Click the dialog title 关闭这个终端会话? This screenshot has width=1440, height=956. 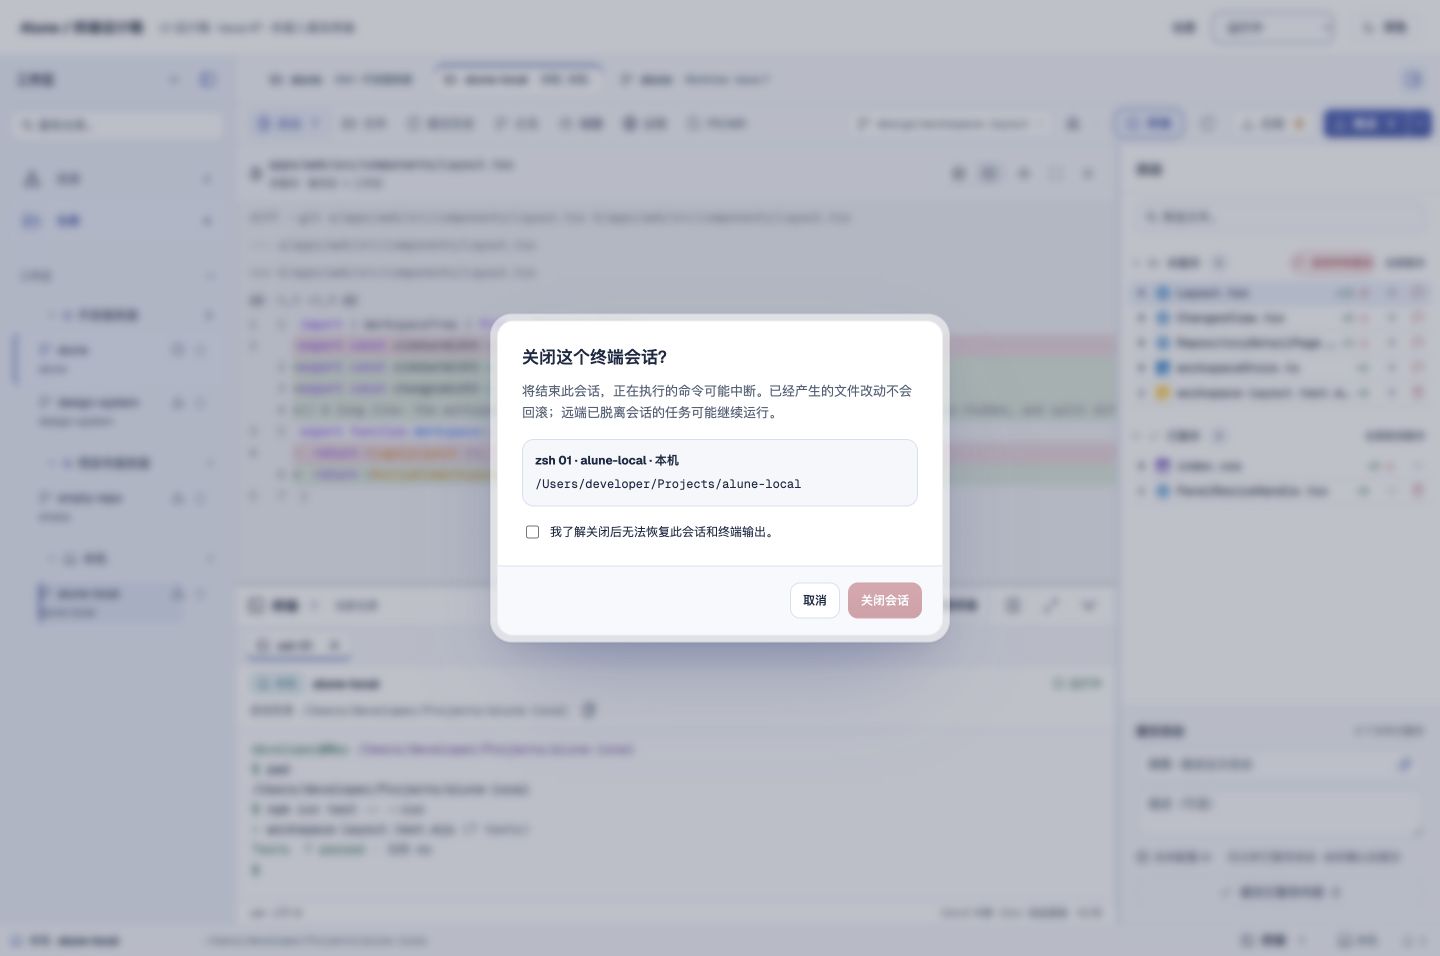pyautogui.click(x=594, y=357)
